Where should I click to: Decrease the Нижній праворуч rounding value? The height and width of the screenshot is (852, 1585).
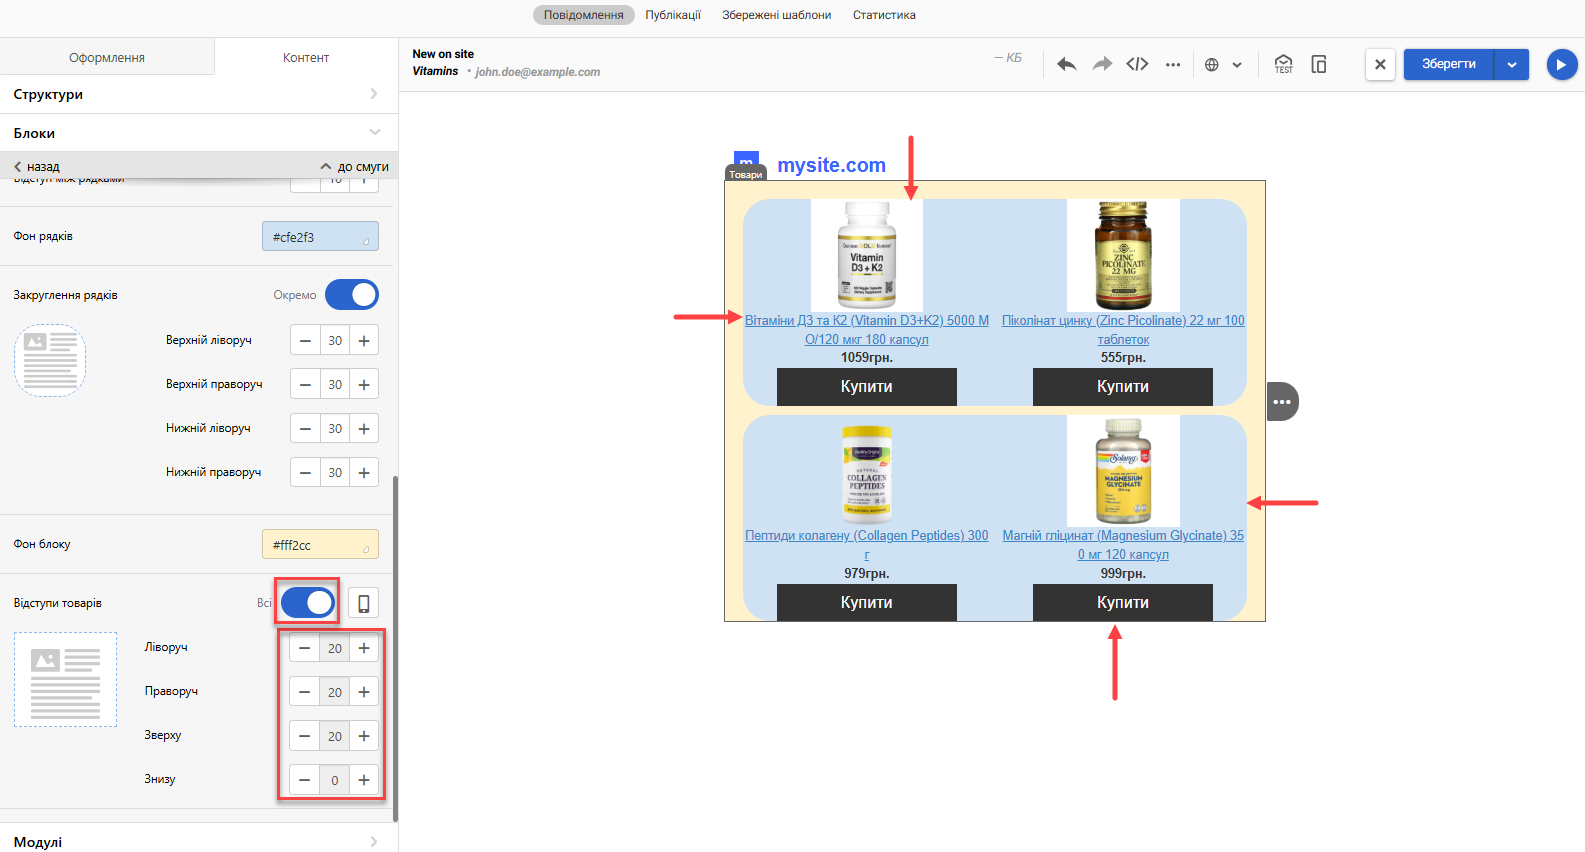coord(305,472)
